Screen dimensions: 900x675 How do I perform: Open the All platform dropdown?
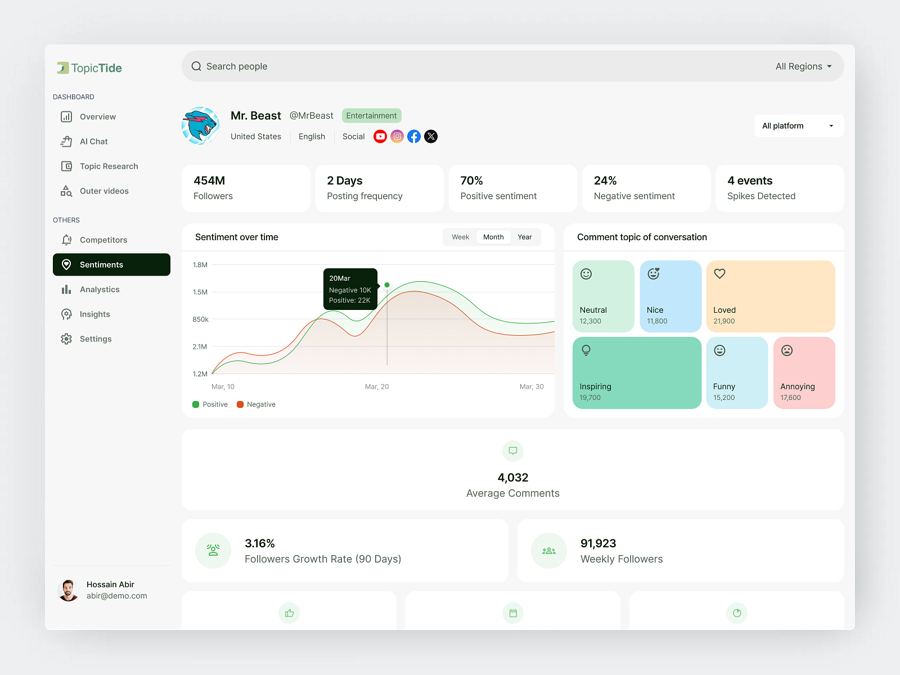tap(798, 126)
